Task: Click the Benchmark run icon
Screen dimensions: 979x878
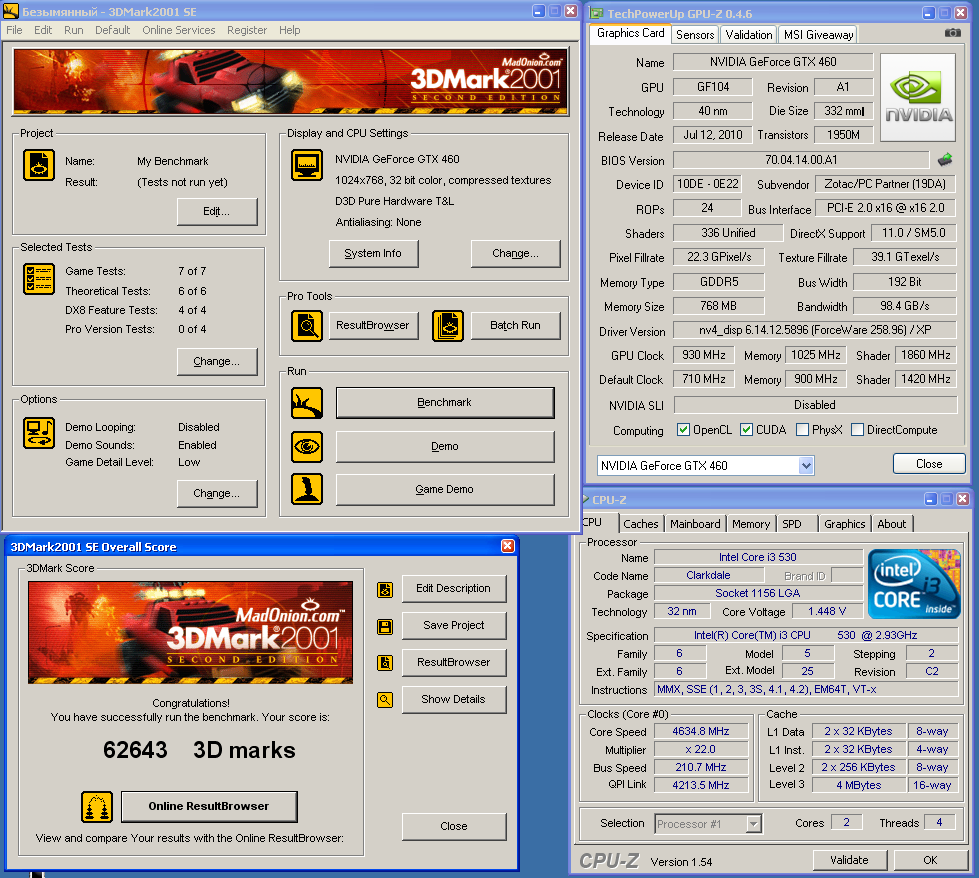Action: coord(307,403)
